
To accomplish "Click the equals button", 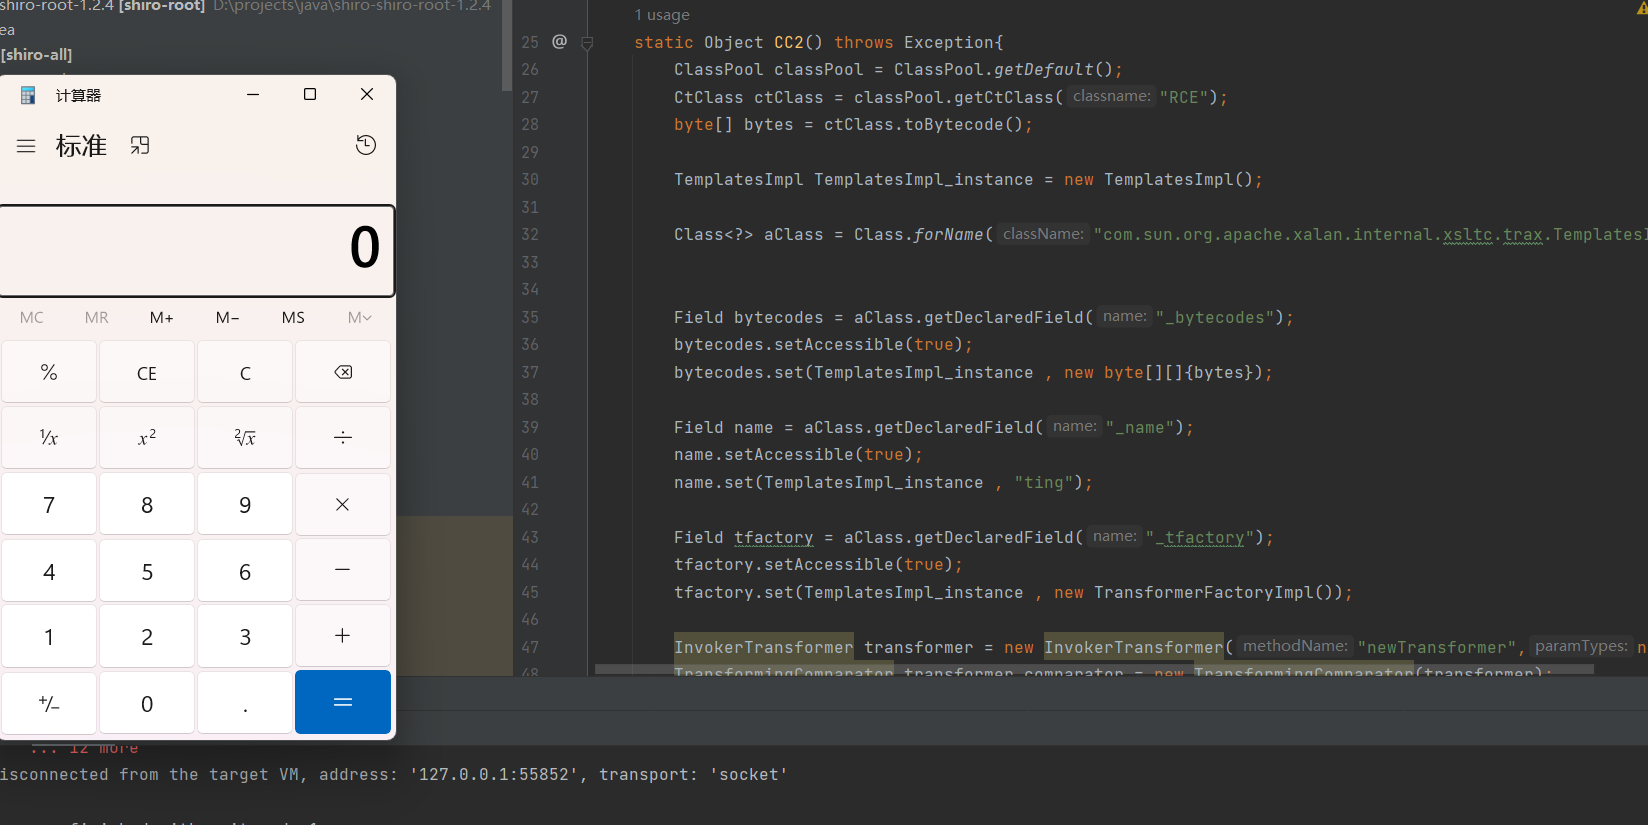I will 343,702.
